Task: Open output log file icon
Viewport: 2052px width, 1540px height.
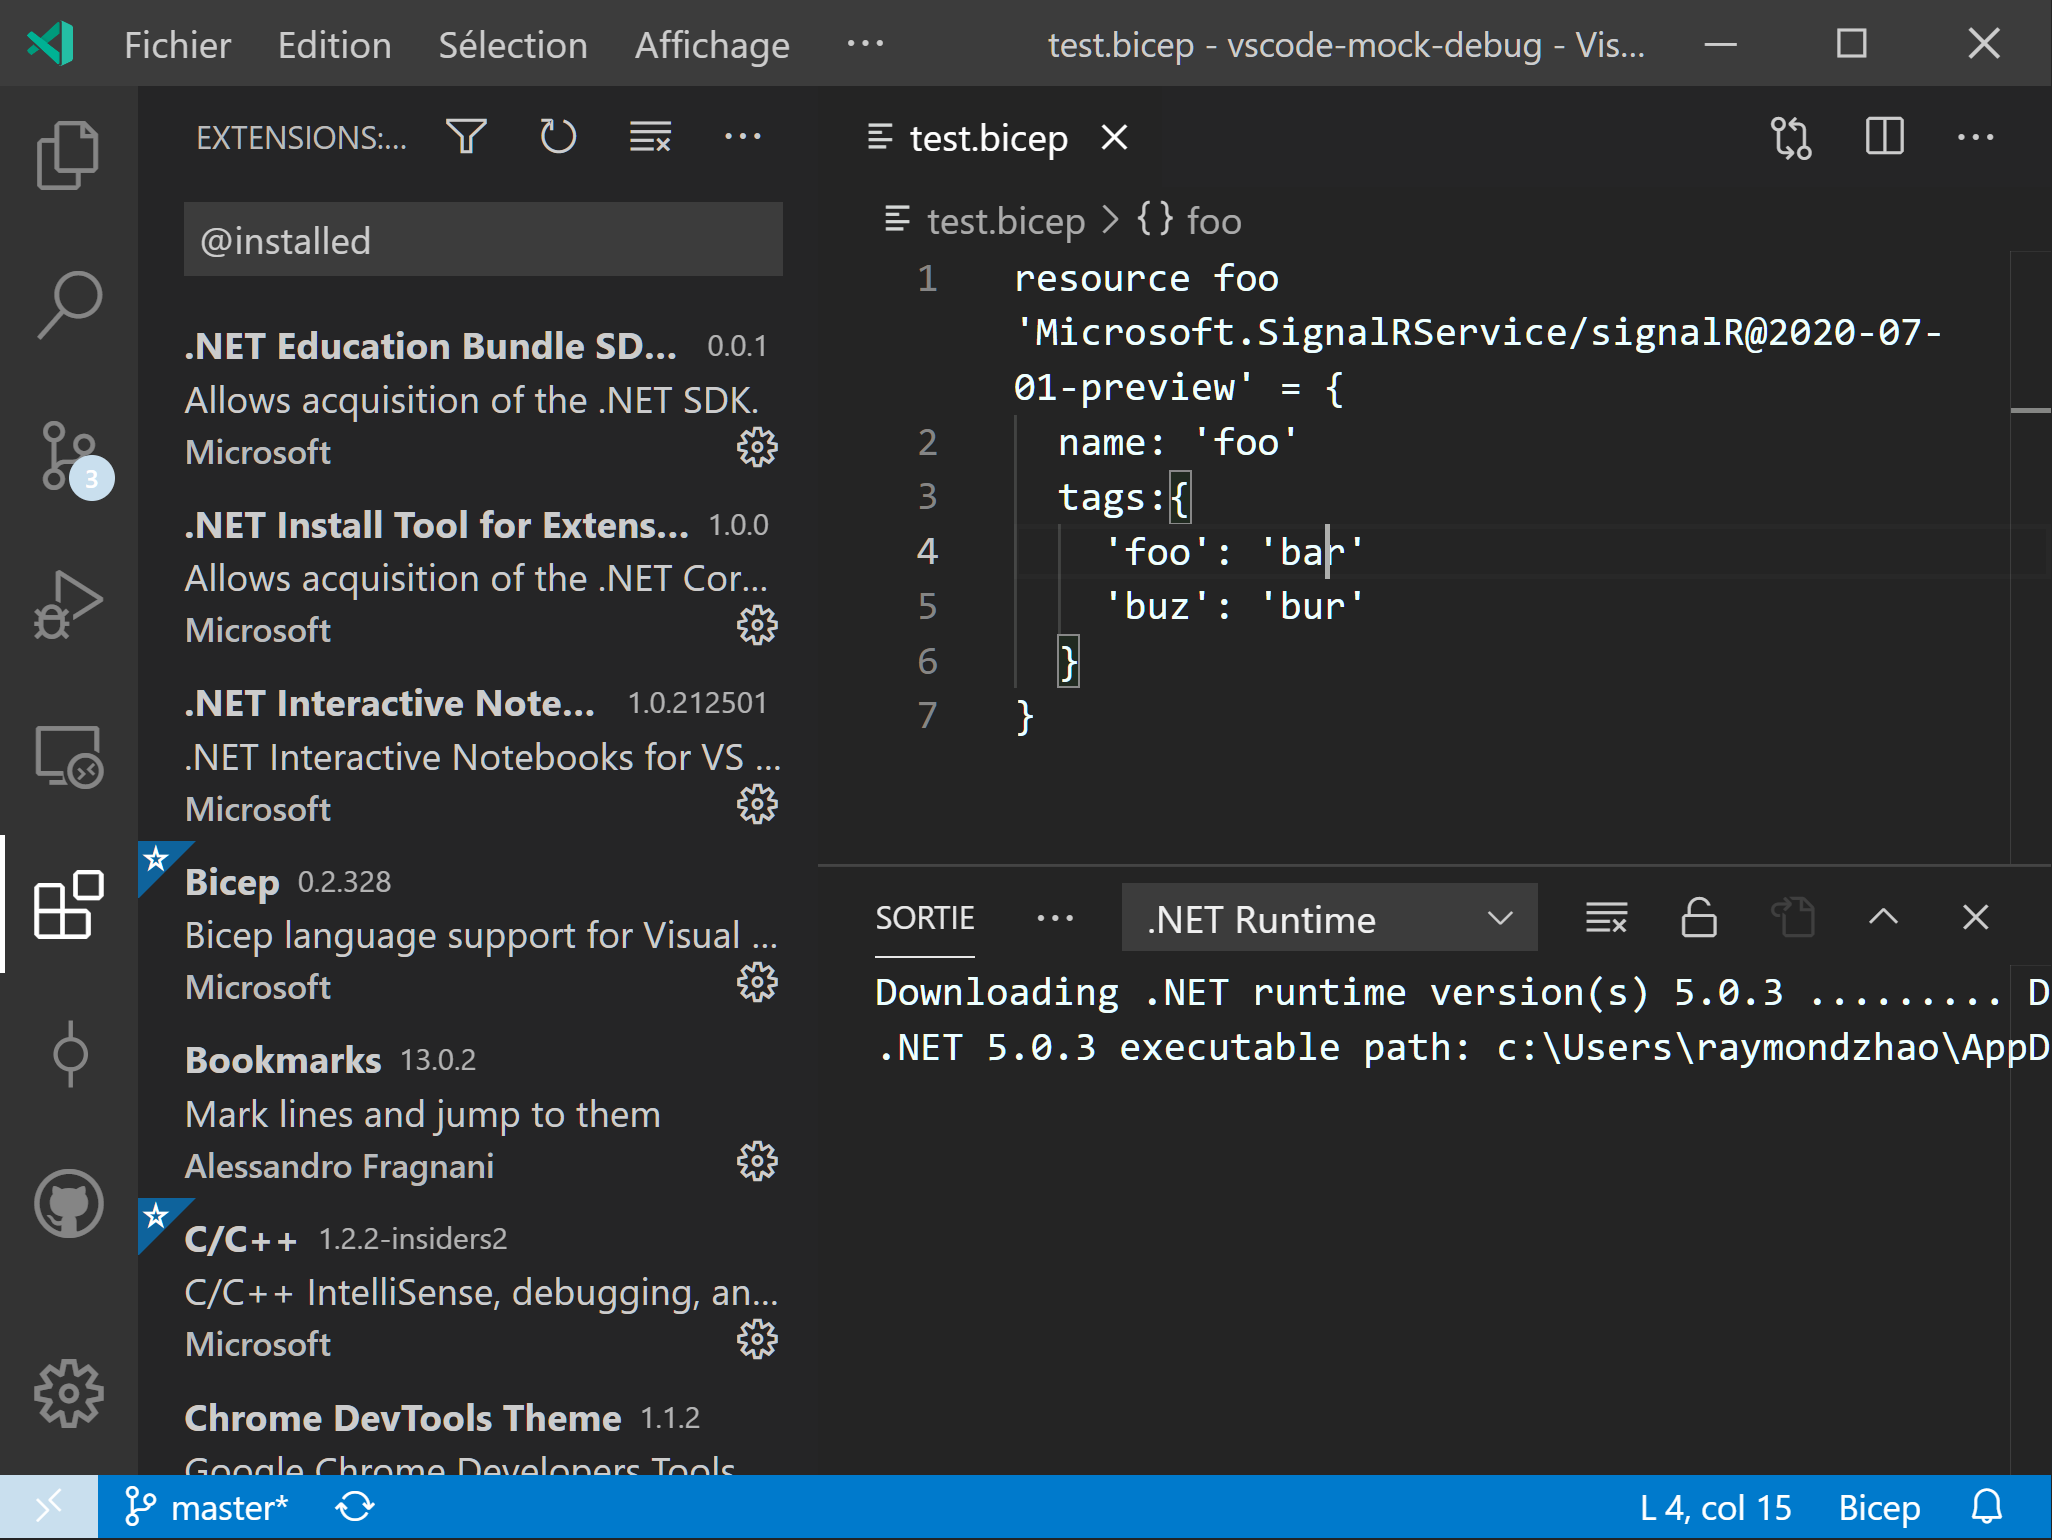Action: (x=1792, y=917)
